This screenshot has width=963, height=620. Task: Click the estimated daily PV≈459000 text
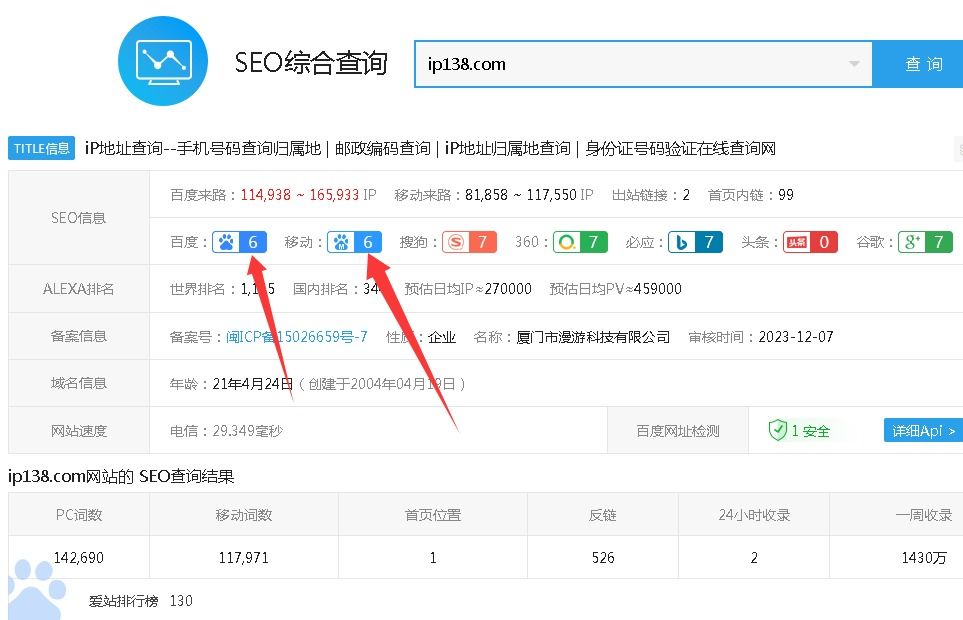pos(615,289)
